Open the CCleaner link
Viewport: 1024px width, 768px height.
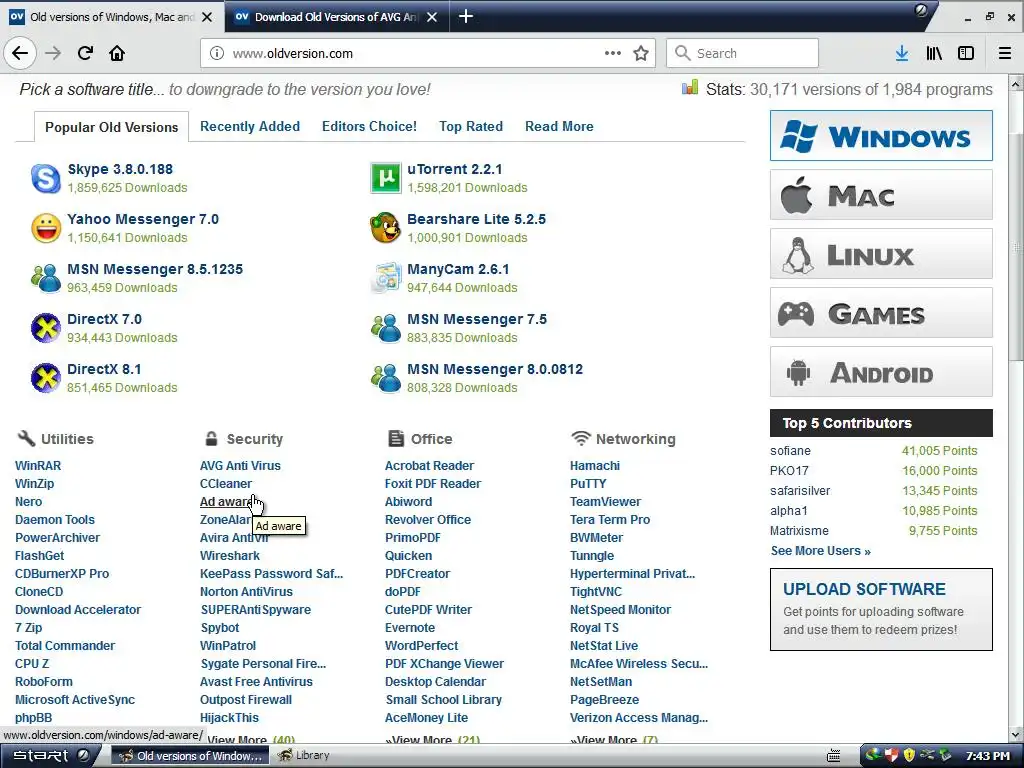tap(226, 484)
